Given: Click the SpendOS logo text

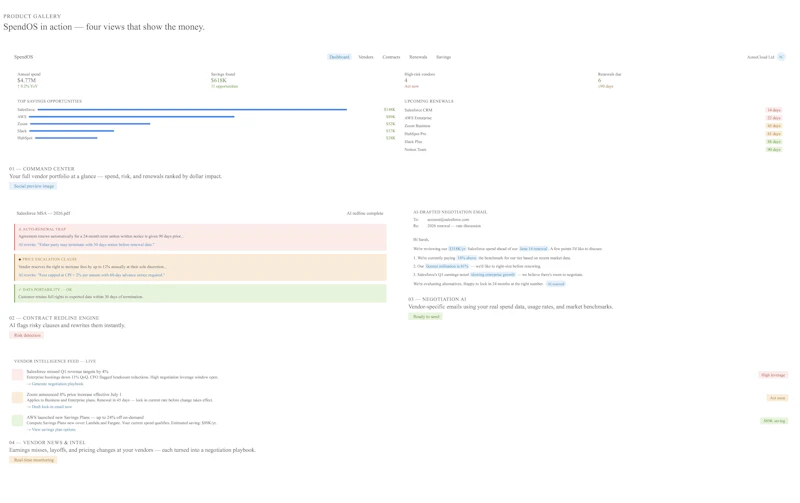Looking at the screenshot, I should (x=23, y=57).
